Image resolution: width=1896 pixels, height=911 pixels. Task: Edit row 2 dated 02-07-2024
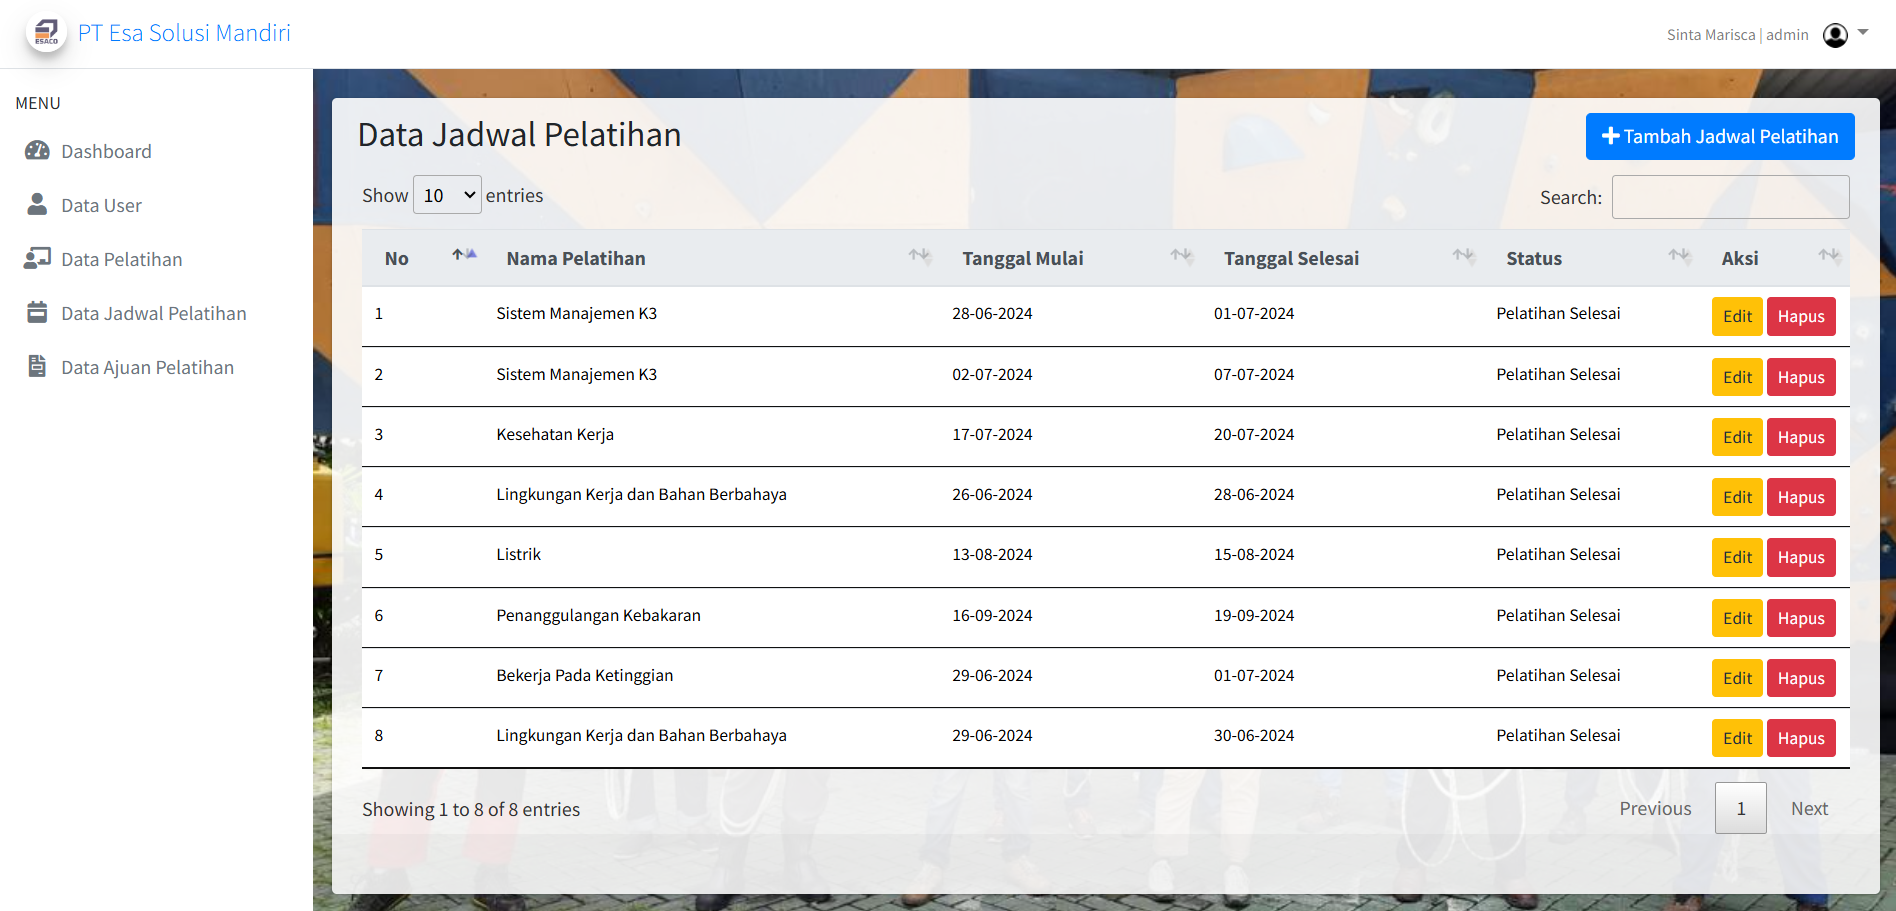[1737, 377]
